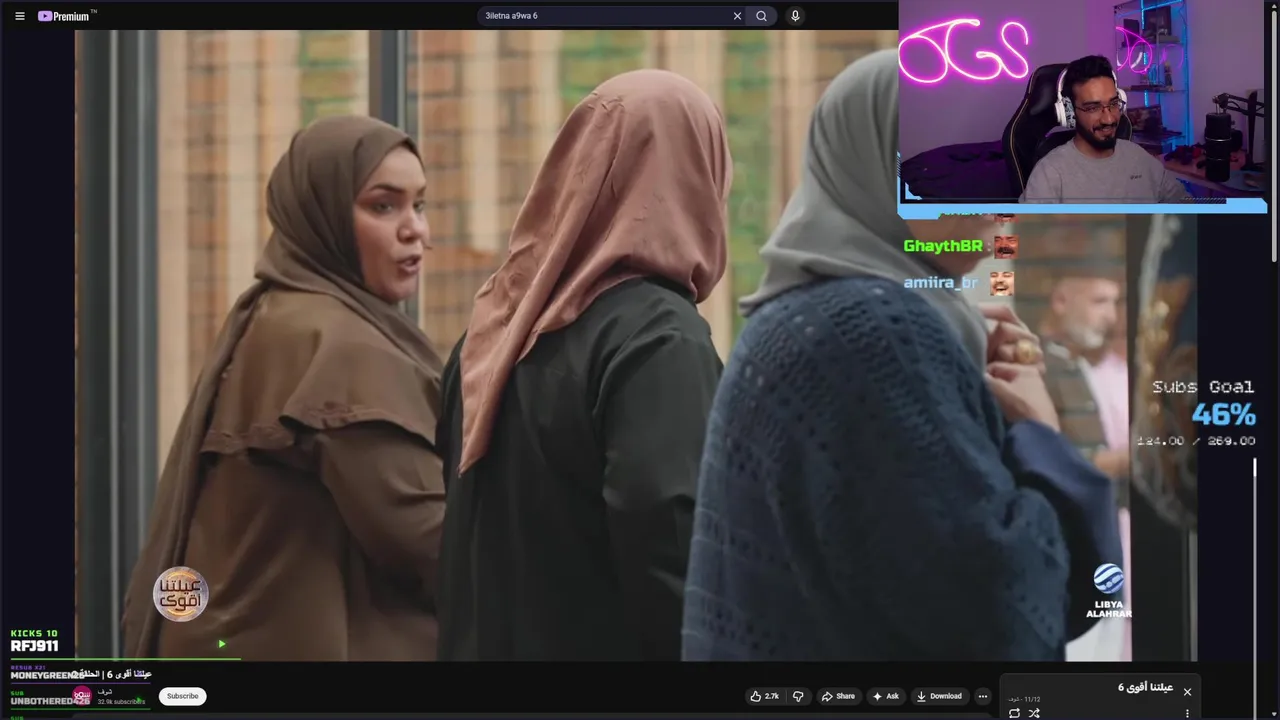Viewport: 1280px width, 720px height.
Task: Click the show logo watermark
Action: [x=180, y=594]
